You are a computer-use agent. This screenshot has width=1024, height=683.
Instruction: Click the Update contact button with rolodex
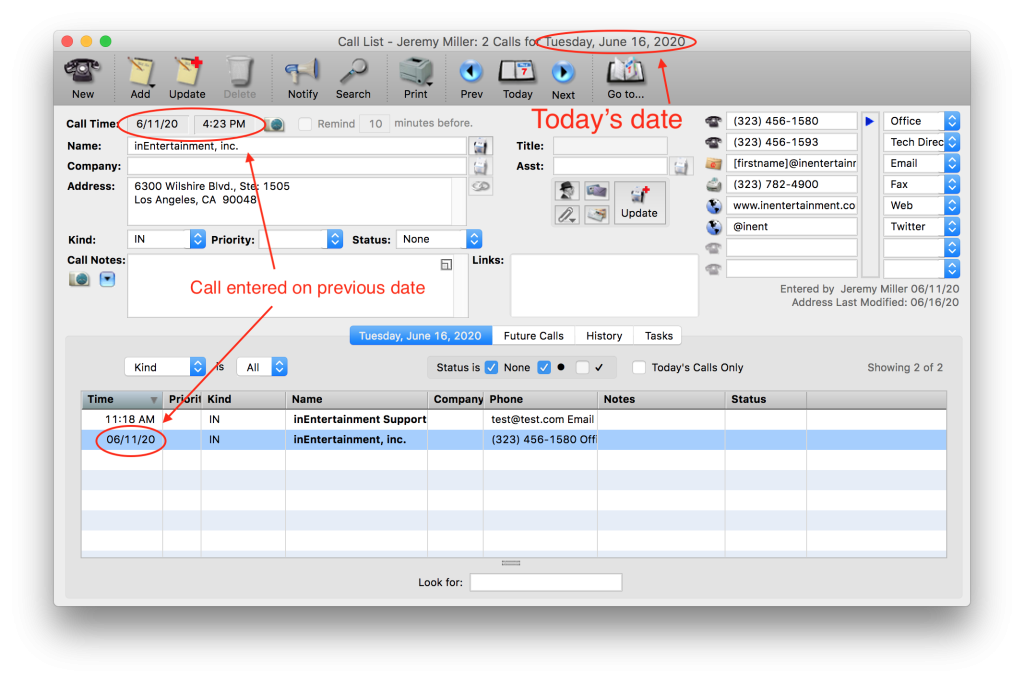(639, 202)
